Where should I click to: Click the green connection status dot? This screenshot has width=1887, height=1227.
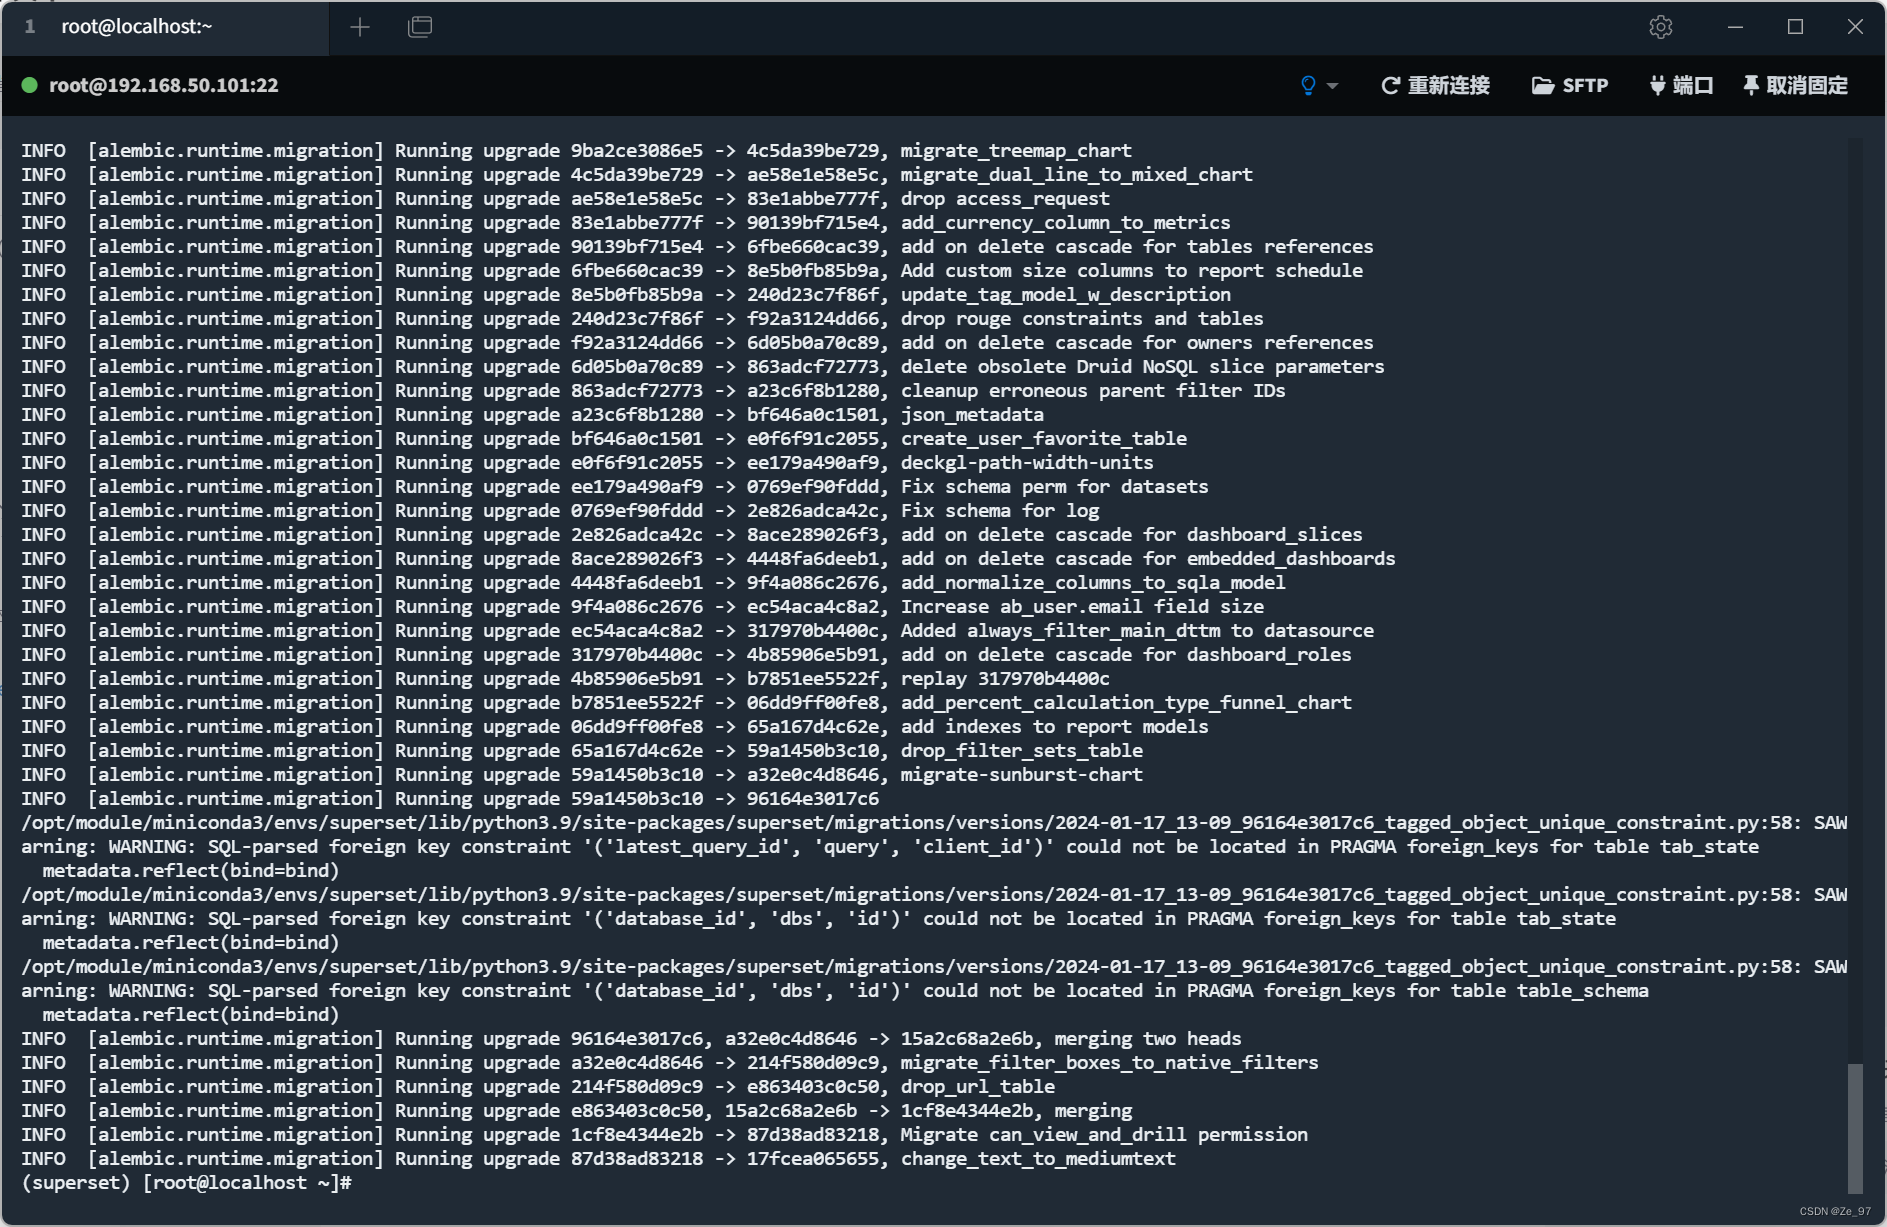pos(30,86)
